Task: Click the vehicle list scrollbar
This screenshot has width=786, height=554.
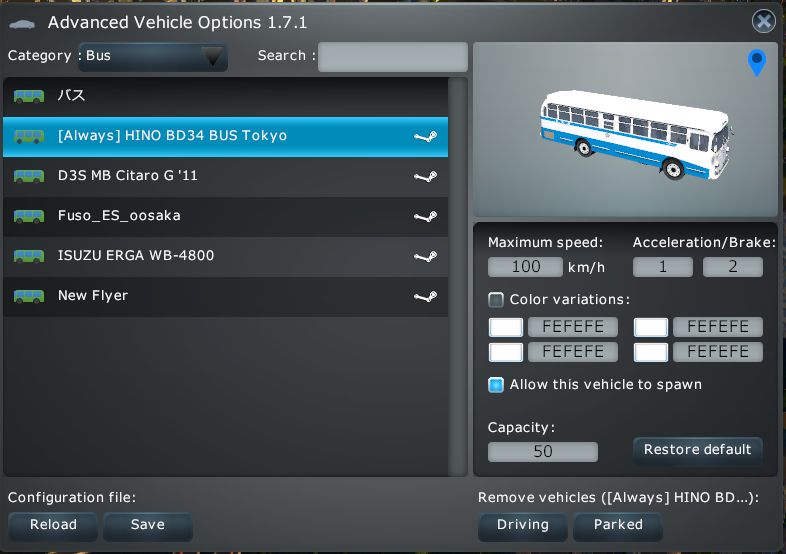Action: [x=458, y=276]
